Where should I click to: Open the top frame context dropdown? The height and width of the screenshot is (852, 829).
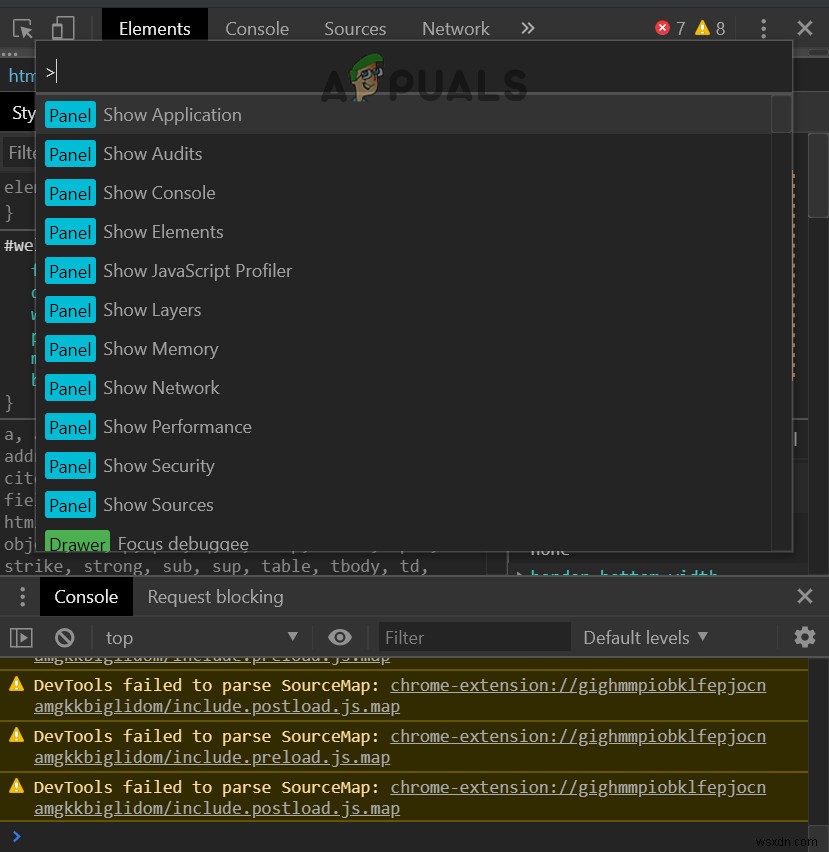click(x=200, y=637)
